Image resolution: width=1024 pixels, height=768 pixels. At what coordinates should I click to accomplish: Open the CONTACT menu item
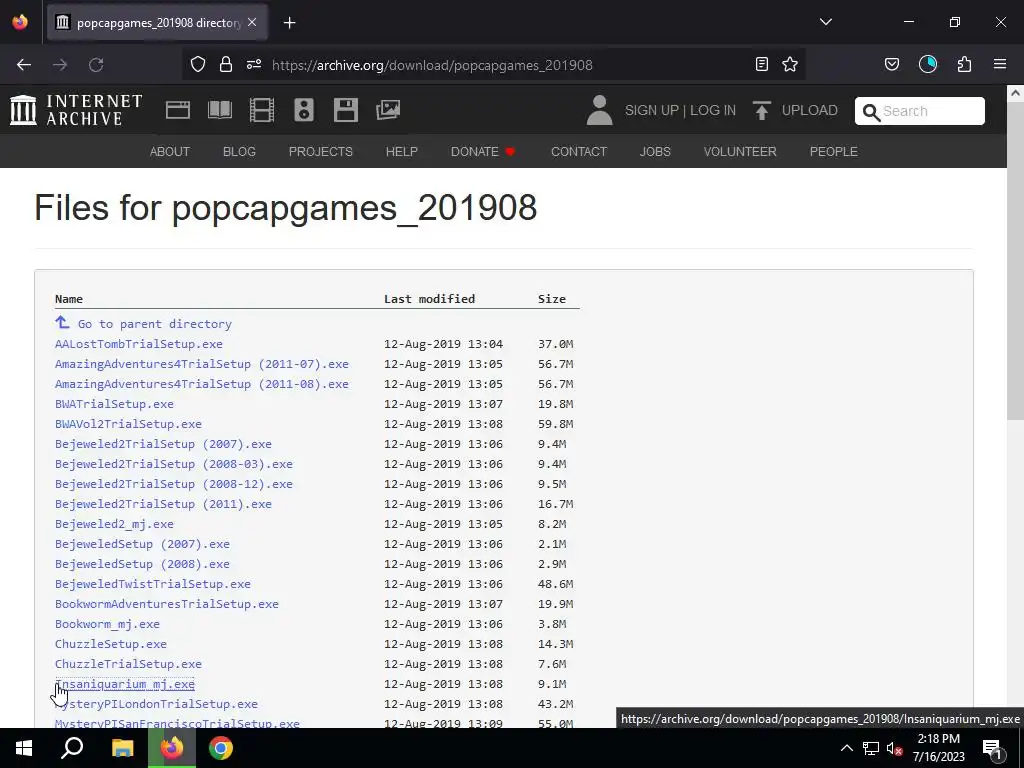pyautogui.click(x=579, y=152)
